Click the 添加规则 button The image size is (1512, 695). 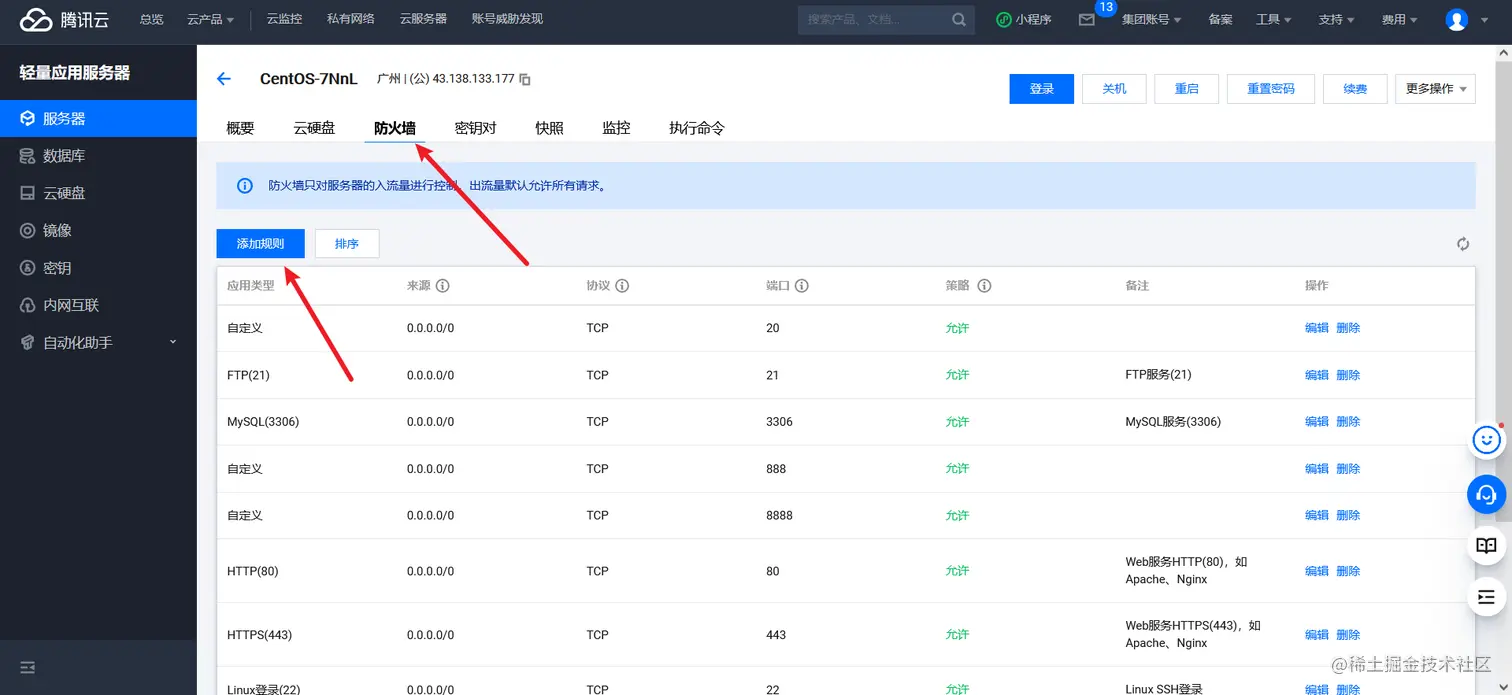click(260, 244)
